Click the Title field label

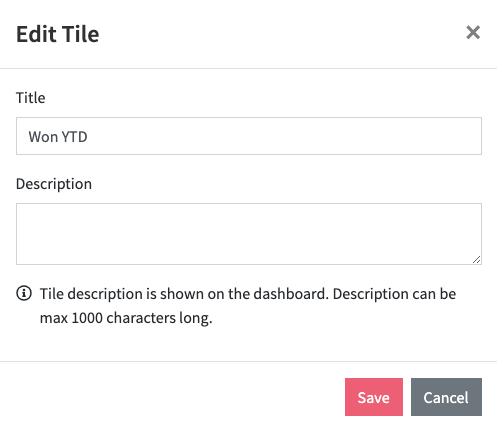[31, 98]
